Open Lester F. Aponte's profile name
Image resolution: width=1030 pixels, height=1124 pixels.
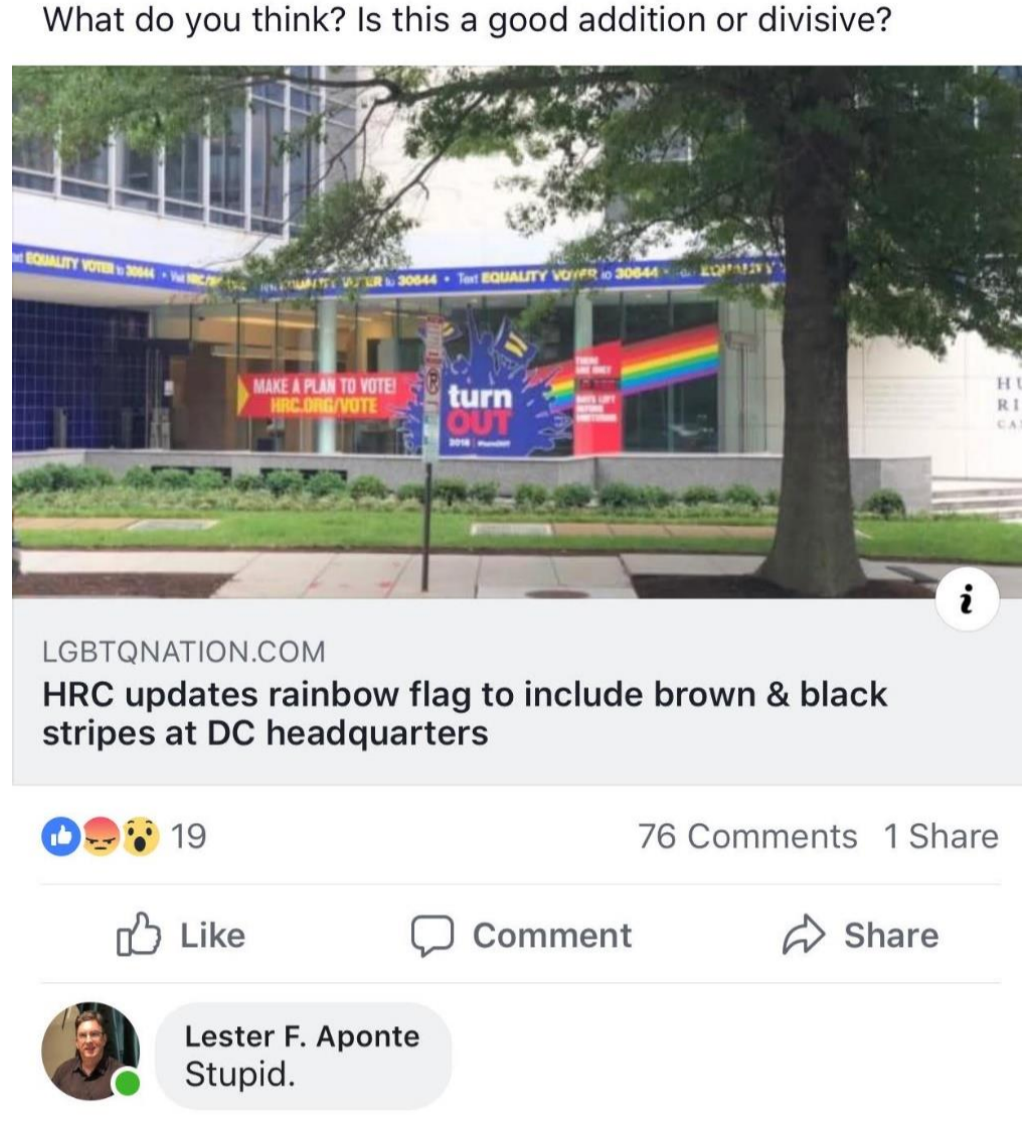(x=302, y=1036)
